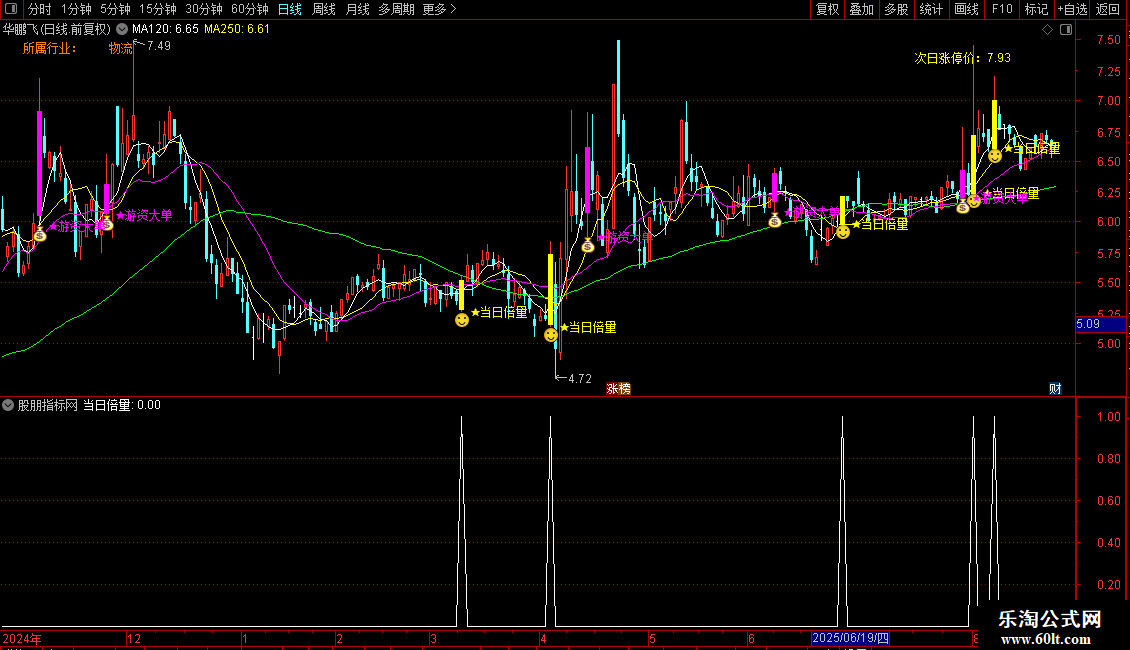The image size is (1130, 650).
Task: Open the 多周期 multi-period view
Action: coord(396,9)
